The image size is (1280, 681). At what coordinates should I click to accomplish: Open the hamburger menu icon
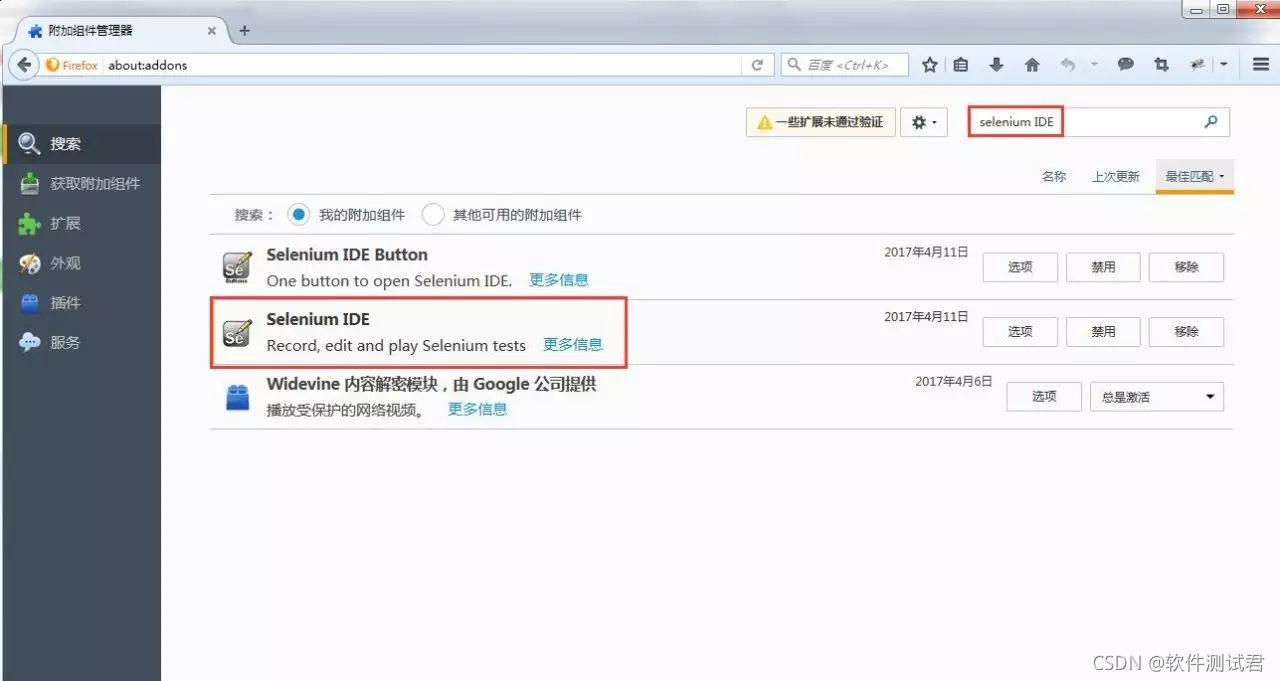pos(1260,65)
